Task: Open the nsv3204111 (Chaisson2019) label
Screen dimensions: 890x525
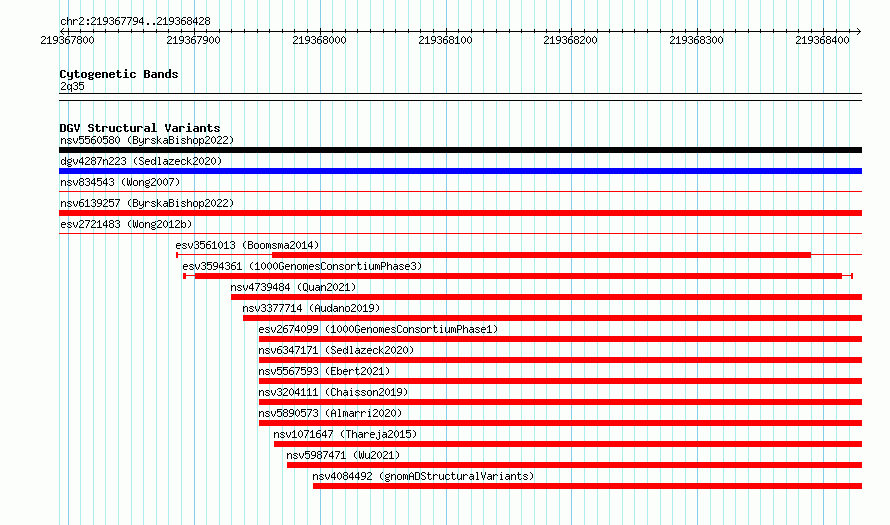Action: coord(333,392)
